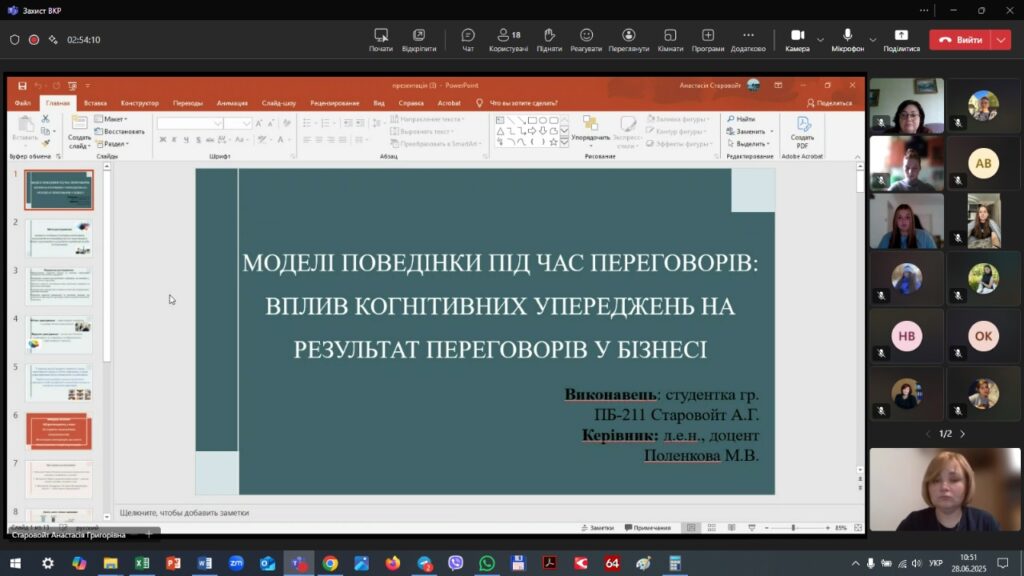Show the participants list with 18 users

(x=508, y=39)
